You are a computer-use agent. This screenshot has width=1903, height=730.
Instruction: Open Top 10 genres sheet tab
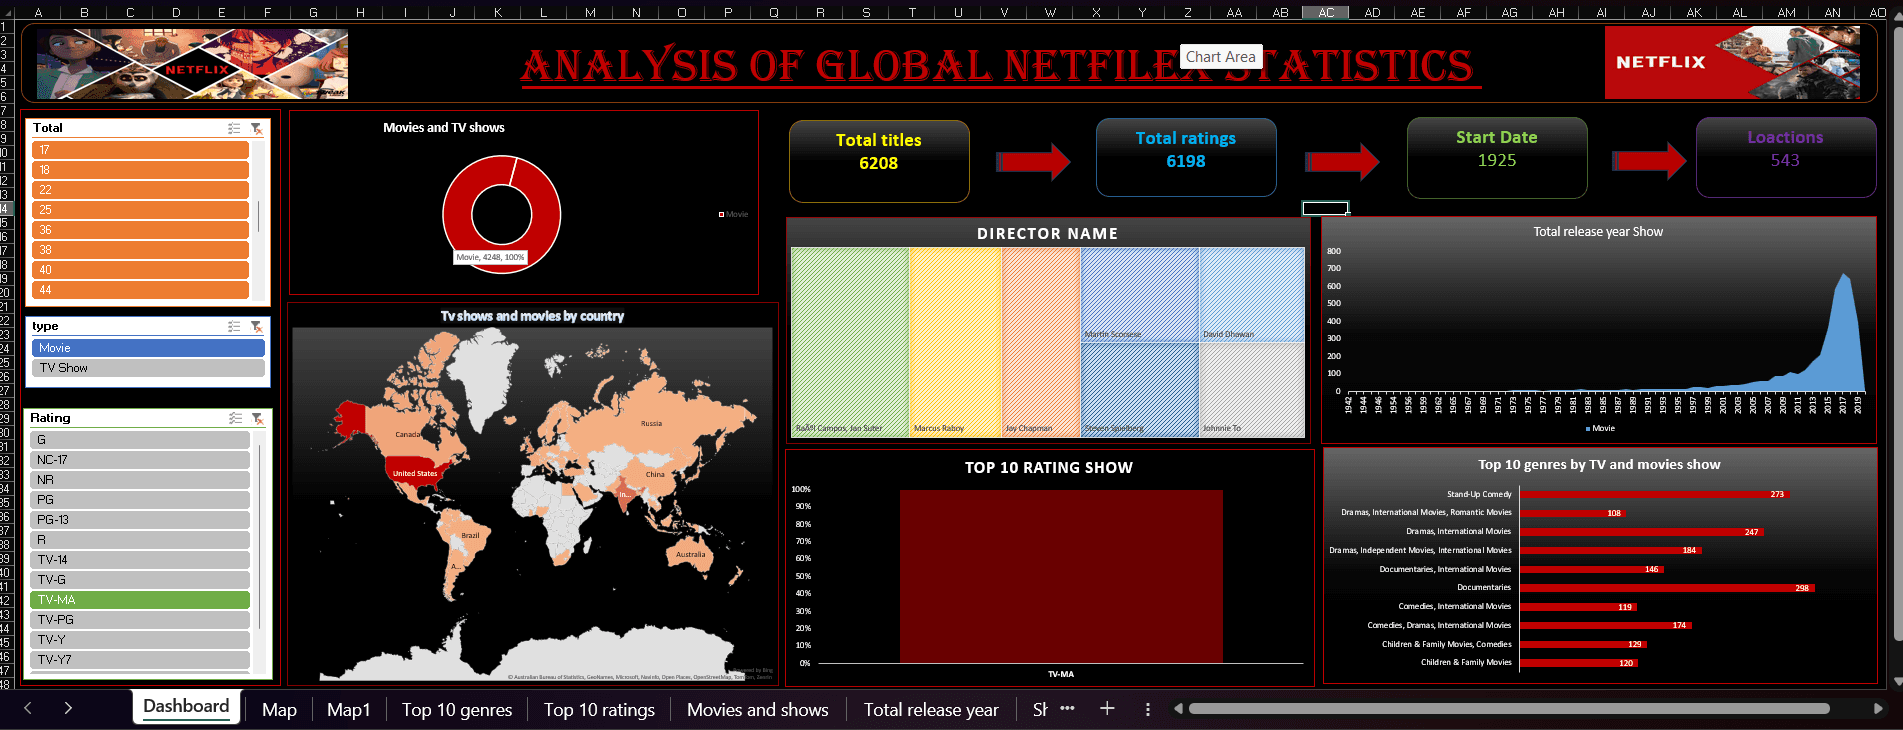(457, 709)
